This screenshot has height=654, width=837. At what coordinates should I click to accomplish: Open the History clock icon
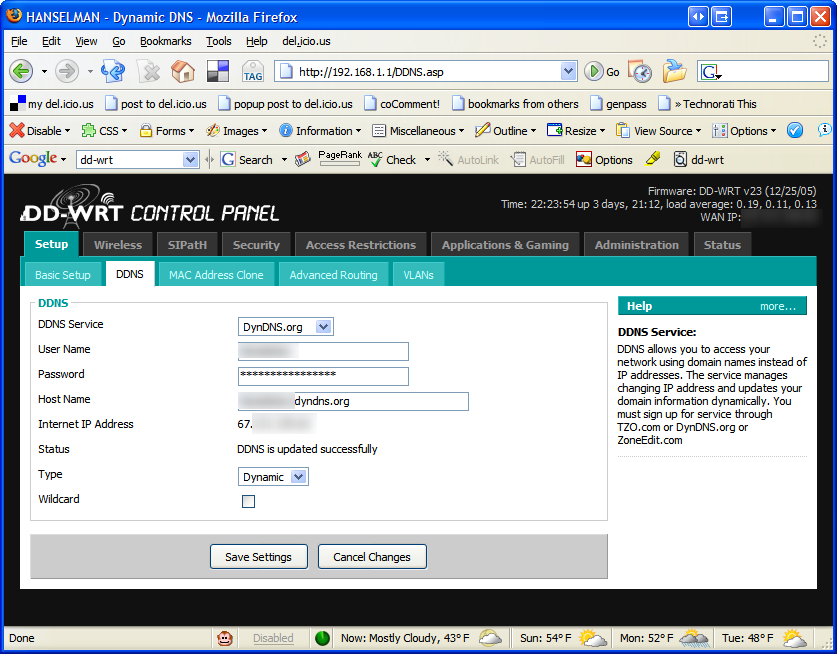coord(640,71)
